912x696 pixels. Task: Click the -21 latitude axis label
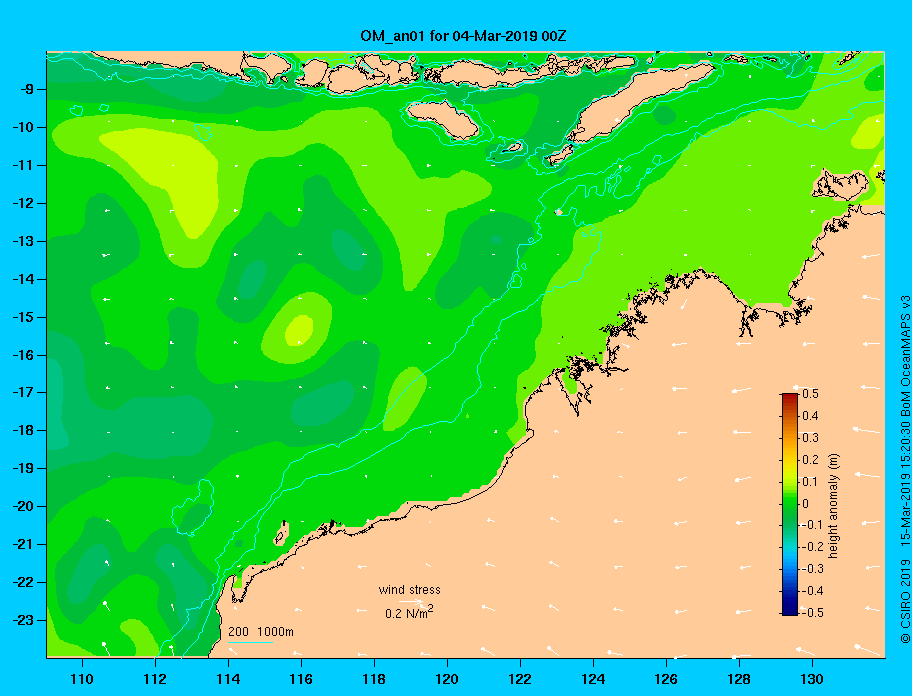coord(23,544)
